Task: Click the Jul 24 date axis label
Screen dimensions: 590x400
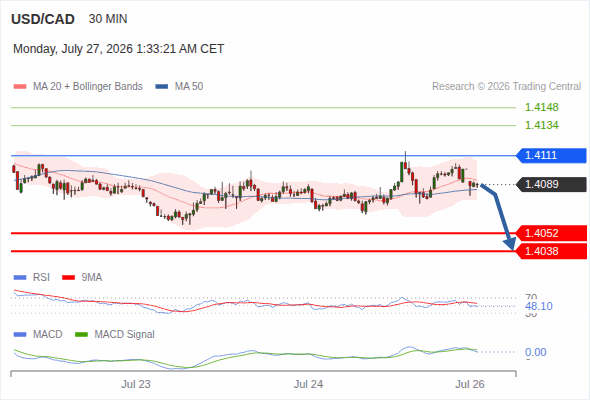Action: 308,385
